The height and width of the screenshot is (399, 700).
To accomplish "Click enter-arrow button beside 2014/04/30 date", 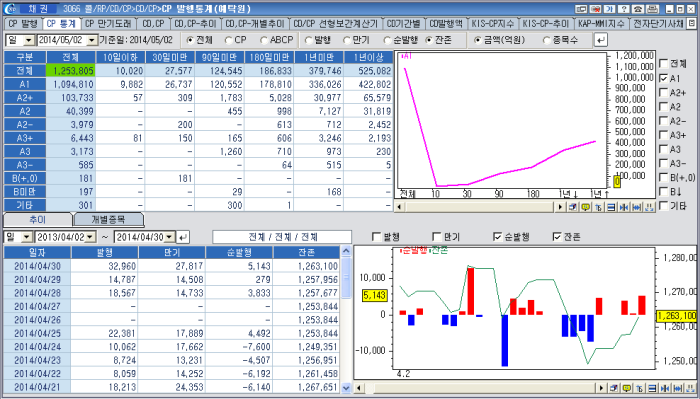I will [x=183, y=237].
